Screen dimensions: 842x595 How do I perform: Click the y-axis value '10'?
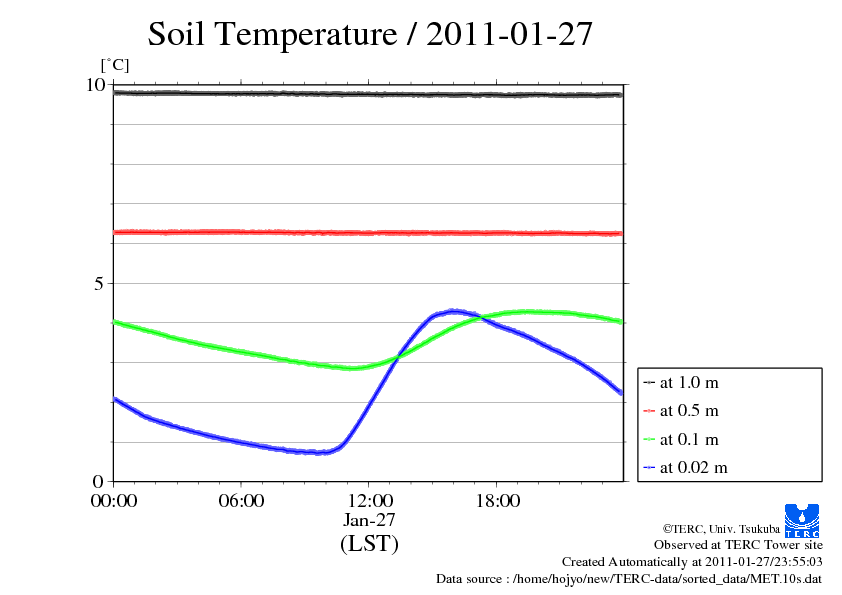(96, 85)
